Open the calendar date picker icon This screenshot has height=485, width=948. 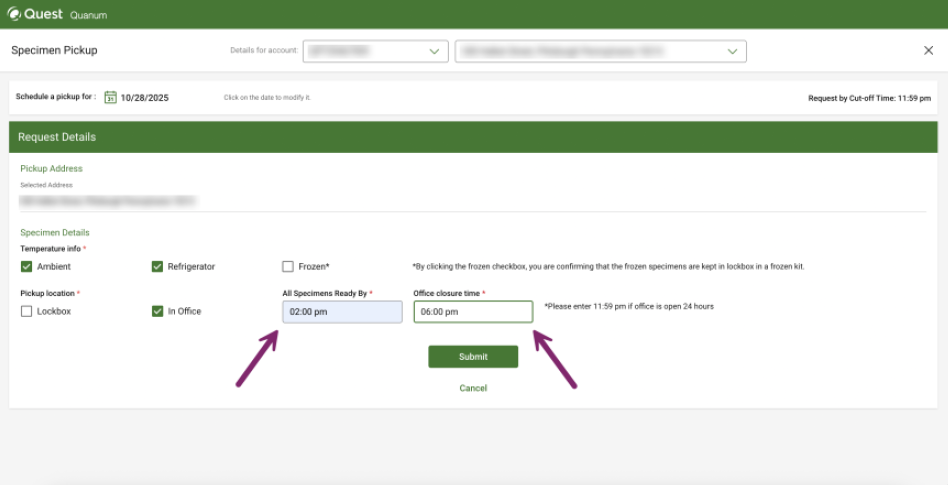tap(111, 97)
